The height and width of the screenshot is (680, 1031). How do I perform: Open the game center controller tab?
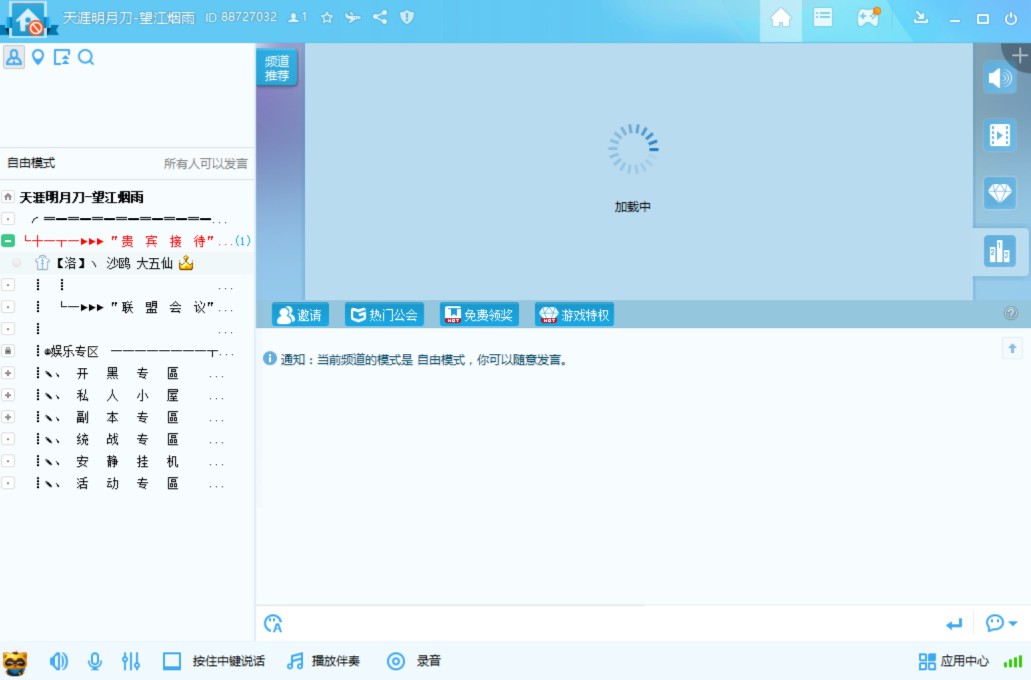pyautogui.click(x=868, y=17)
